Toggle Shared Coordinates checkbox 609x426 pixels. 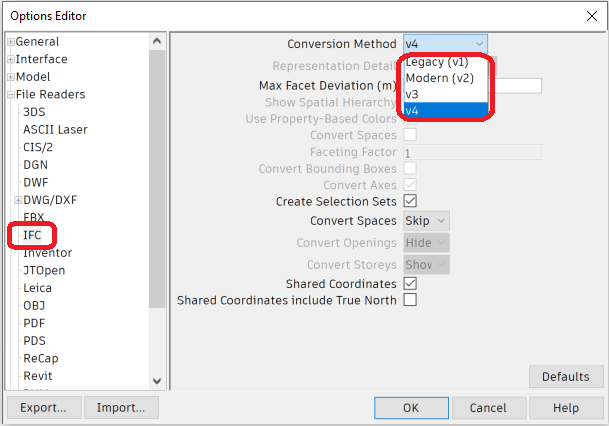410,283
